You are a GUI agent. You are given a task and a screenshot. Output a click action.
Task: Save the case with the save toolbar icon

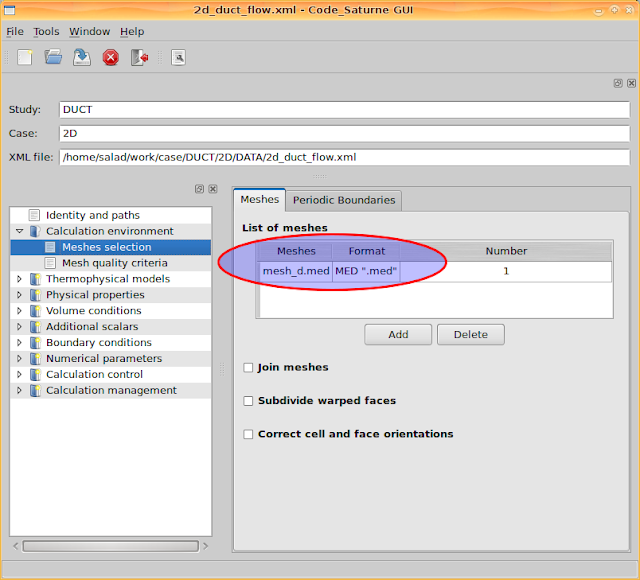[x=82, y=57]
